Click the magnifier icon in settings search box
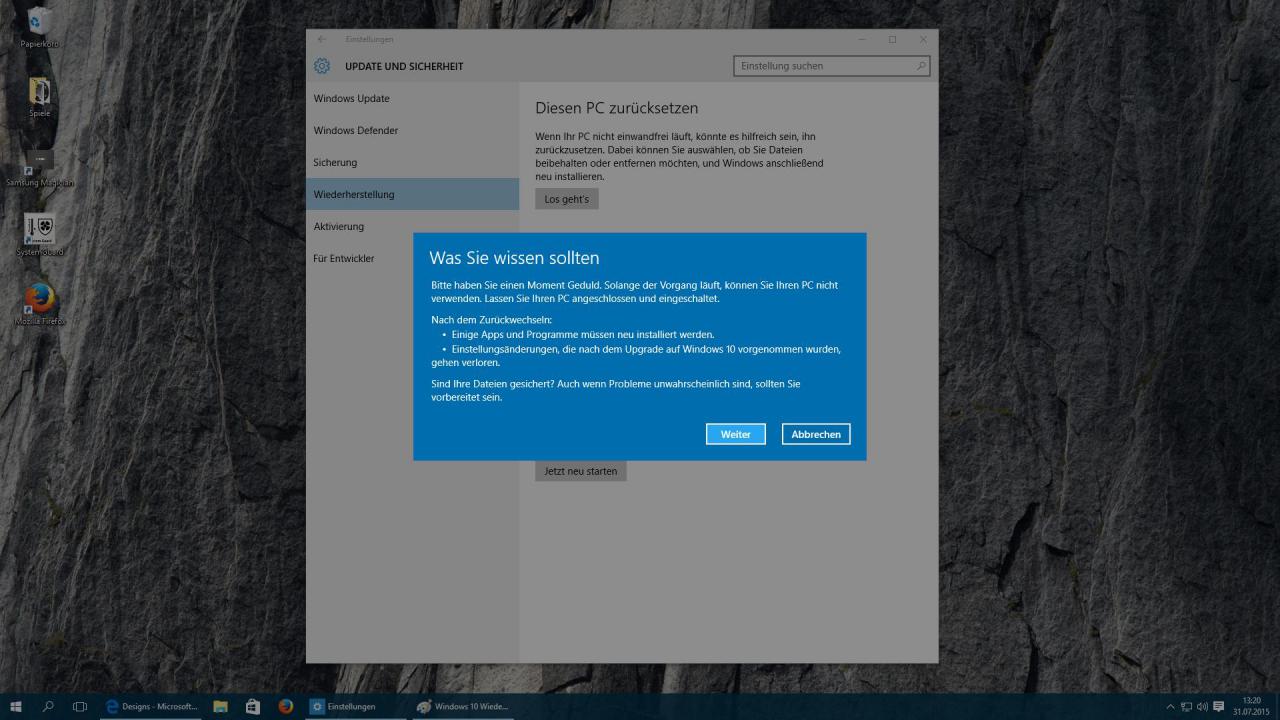Image resolution: width=1280 pixels, height=720 pixels. pos(921,66)
